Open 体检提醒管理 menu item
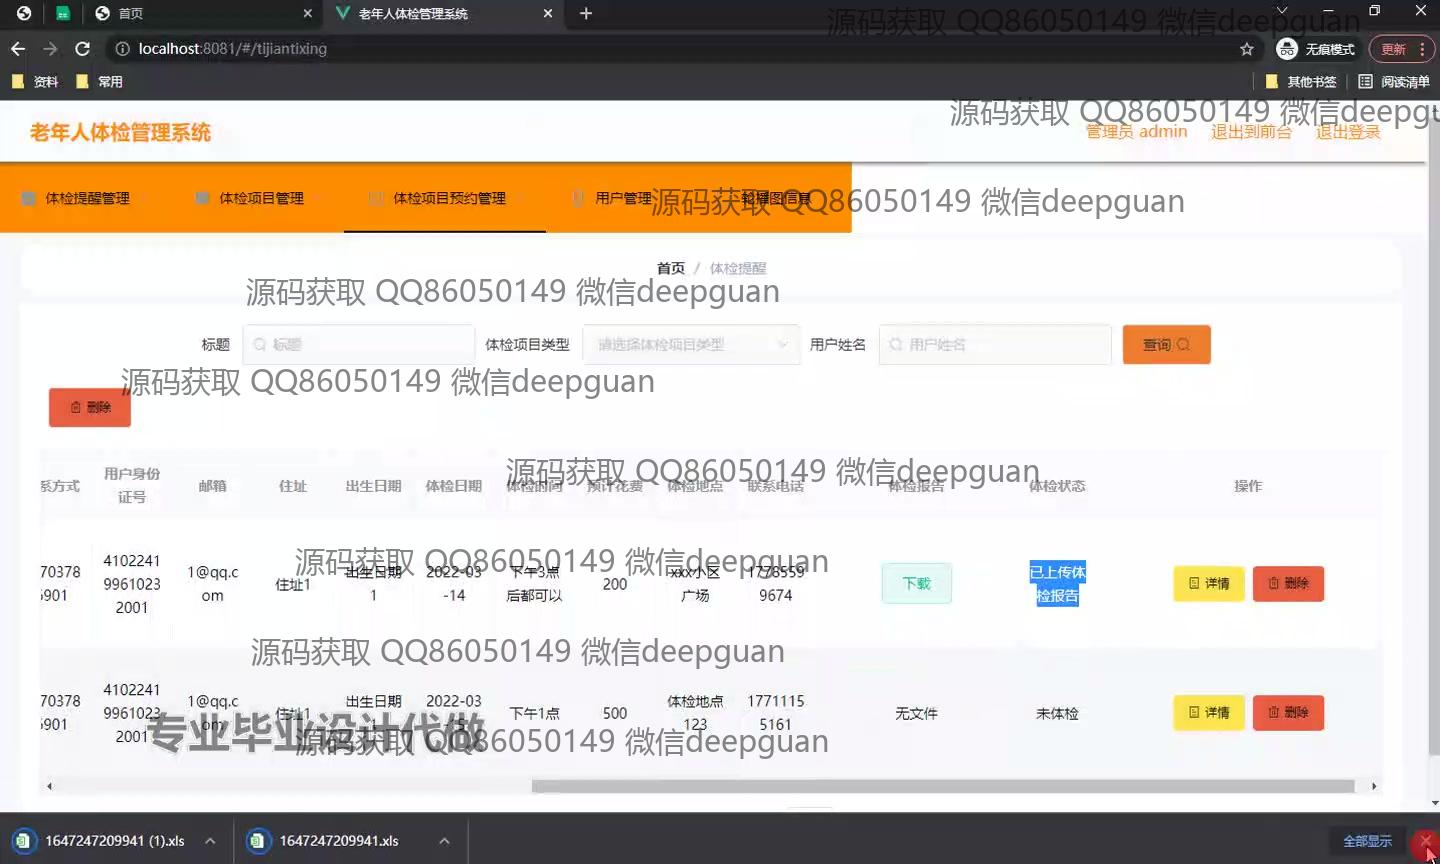Image resolution: width=1440 pixels, height=864 pixels. [87, 198]
